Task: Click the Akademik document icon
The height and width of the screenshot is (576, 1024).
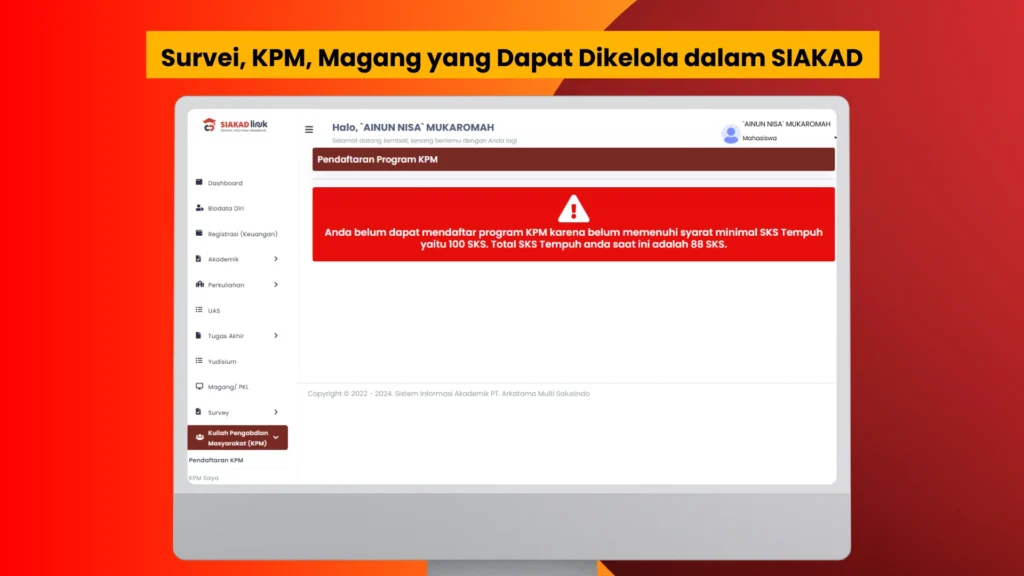Action: coord(199,259)
